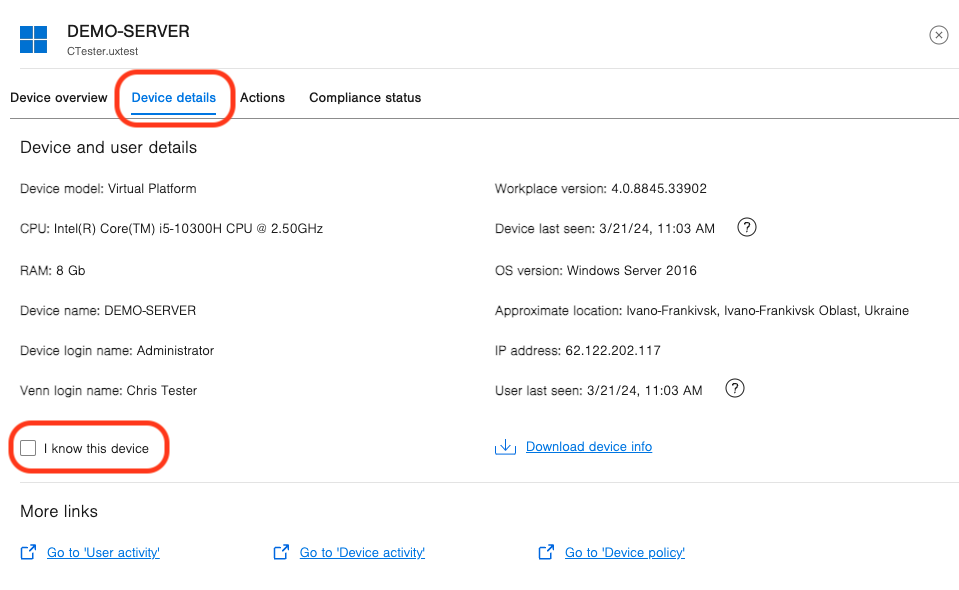This screenshot has width=959, height=590.
Task: Switch to the Device overview tab
Action: pyautogui.click(x=58, y=98)
